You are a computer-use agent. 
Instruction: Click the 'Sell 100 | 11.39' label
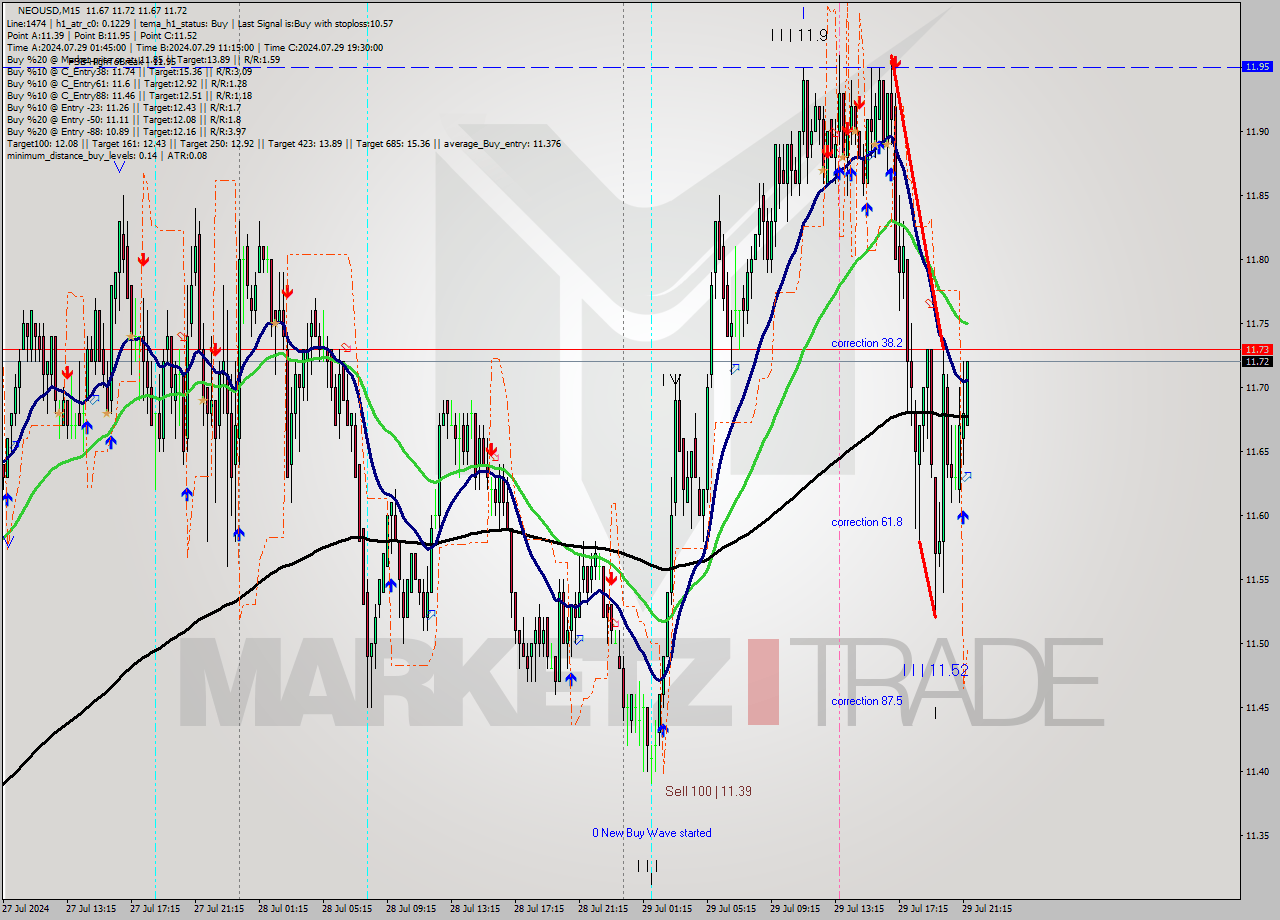pyautogui.click(x=708, y=791)
